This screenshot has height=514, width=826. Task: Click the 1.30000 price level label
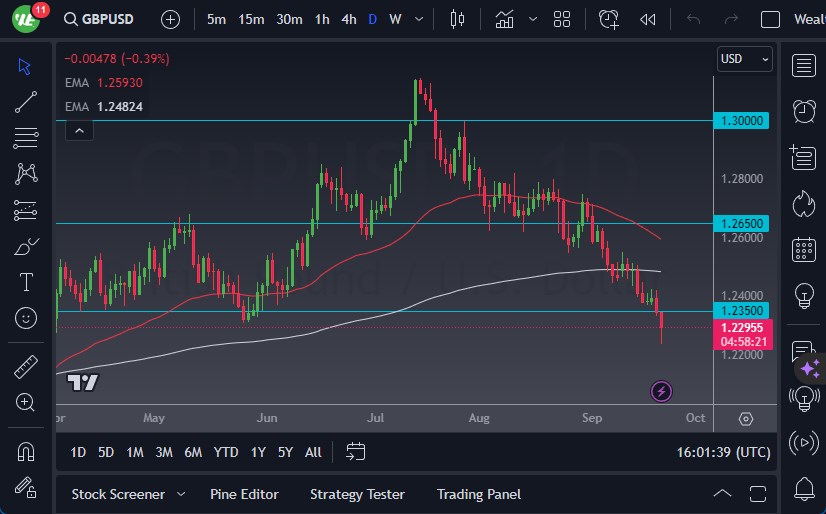pos(742,120)
